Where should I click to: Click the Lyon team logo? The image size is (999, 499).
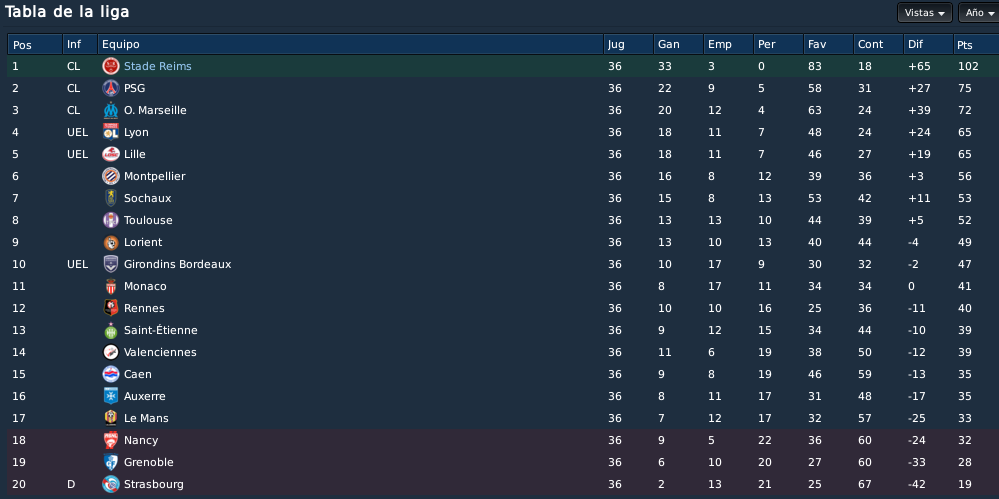[x=111, y=132]
